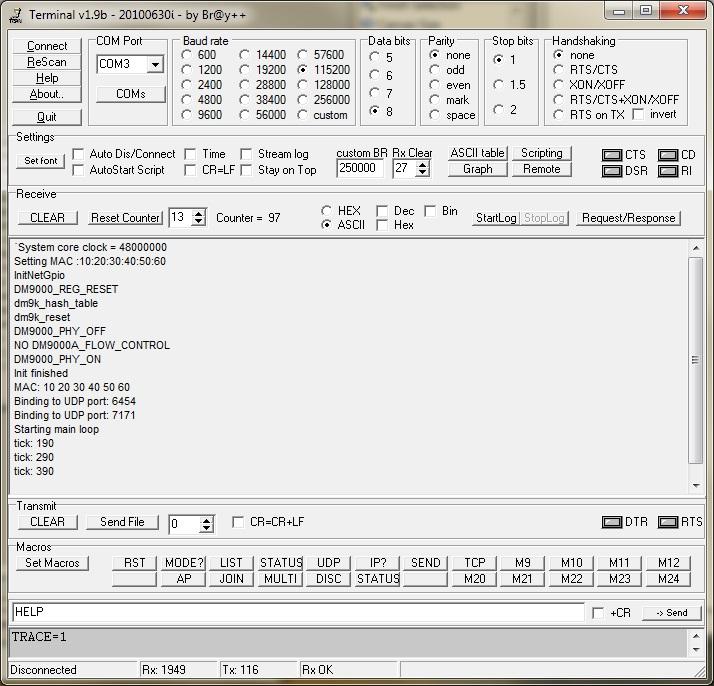Open the COM Port dropdown
714x686 pixels.
pos(155,64)
